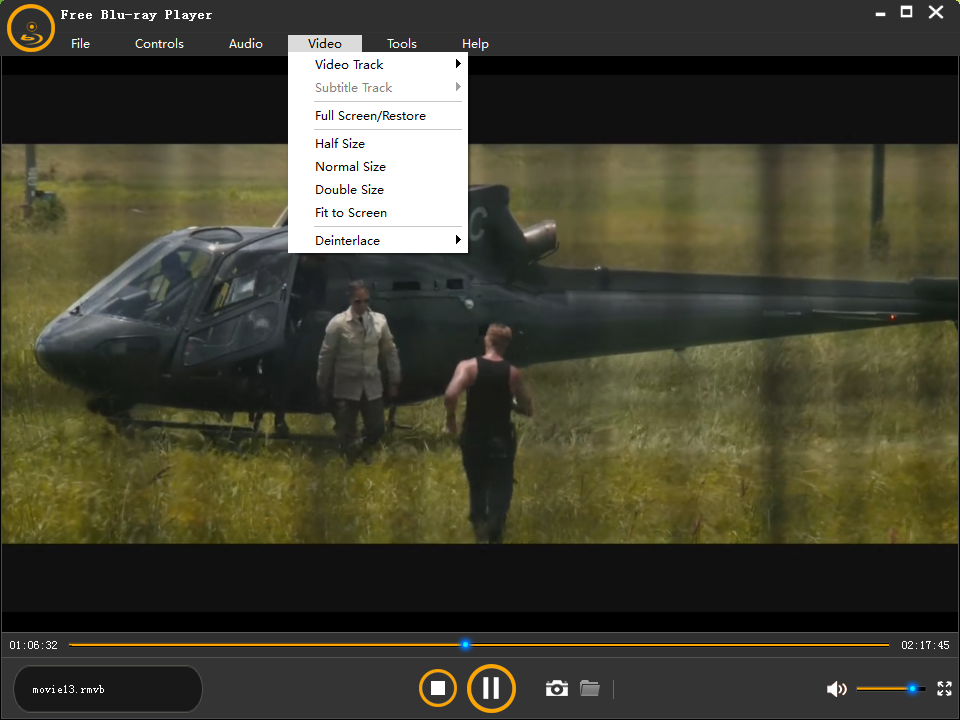Select Fit to Screen option

pos(378,213)
